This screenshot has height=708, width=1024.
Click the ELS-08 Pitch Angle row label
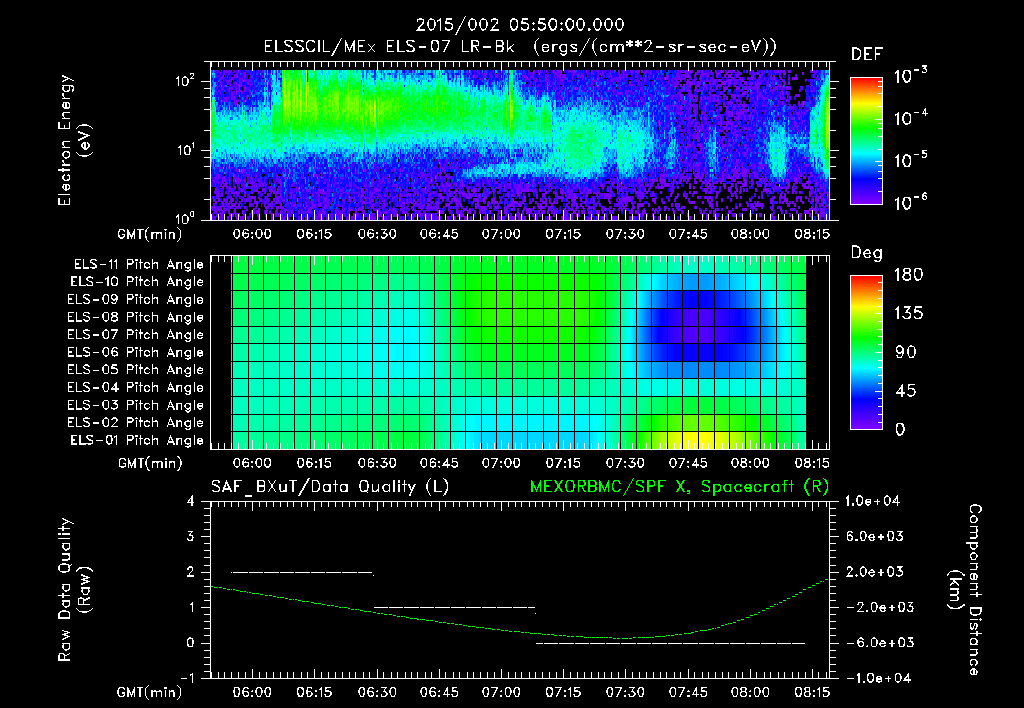136,317
